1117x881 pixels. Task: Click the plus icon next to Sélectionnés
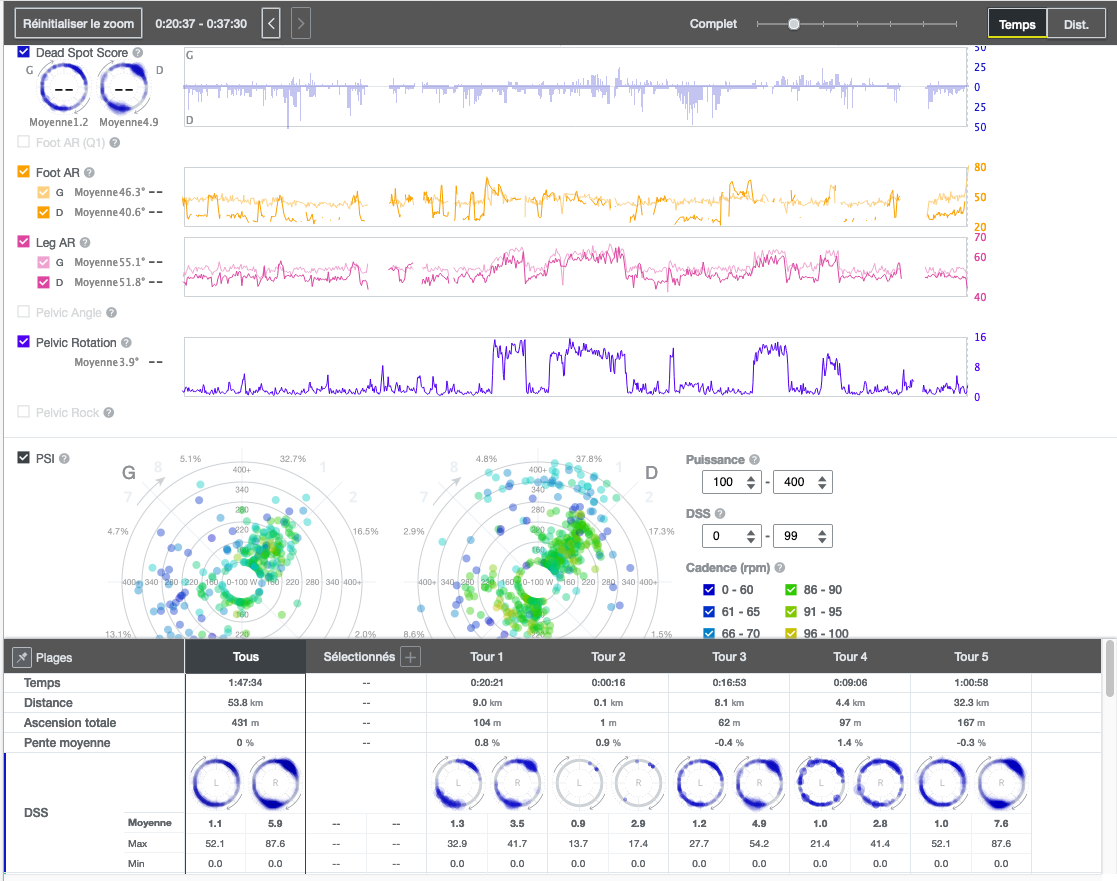coord(410,657)
